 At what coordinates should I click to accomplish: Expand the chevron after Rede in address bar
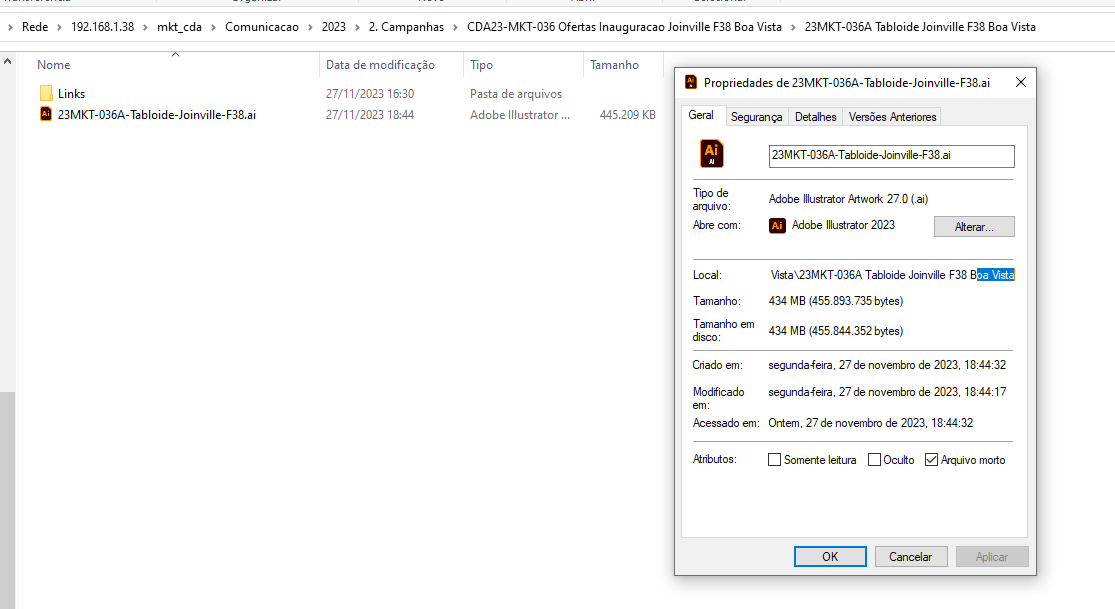coord(60,27)
